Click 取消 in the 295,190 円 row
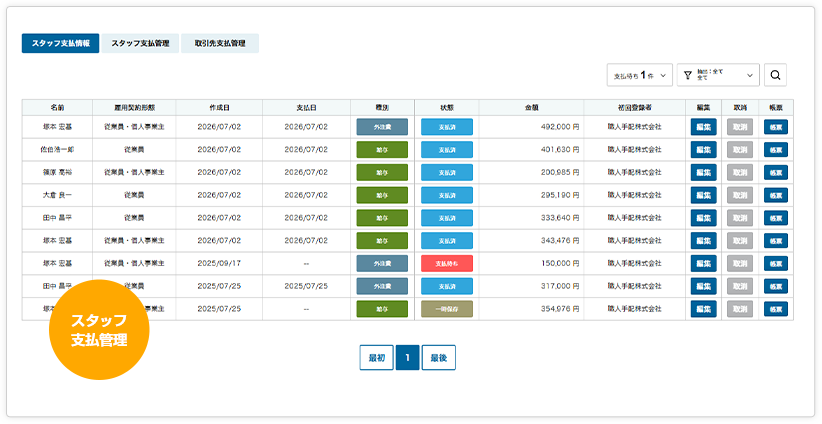The width and height of the screenshot is (822, 424). (x=740, y=195)
